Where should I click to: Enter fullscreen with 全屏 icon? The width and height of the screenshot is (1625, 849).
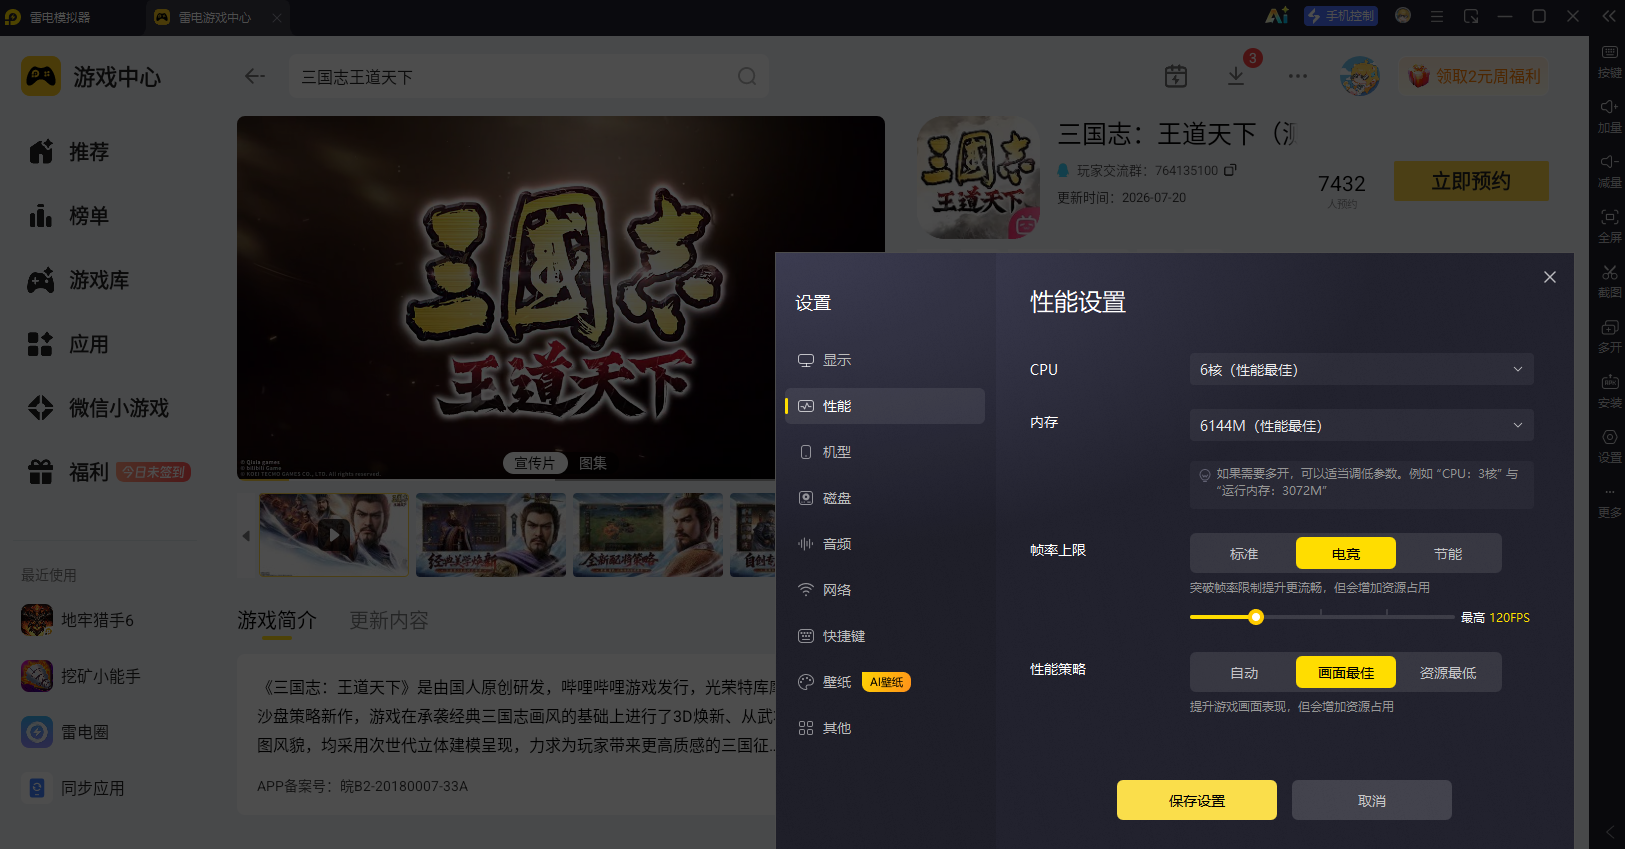(1610, 226)
